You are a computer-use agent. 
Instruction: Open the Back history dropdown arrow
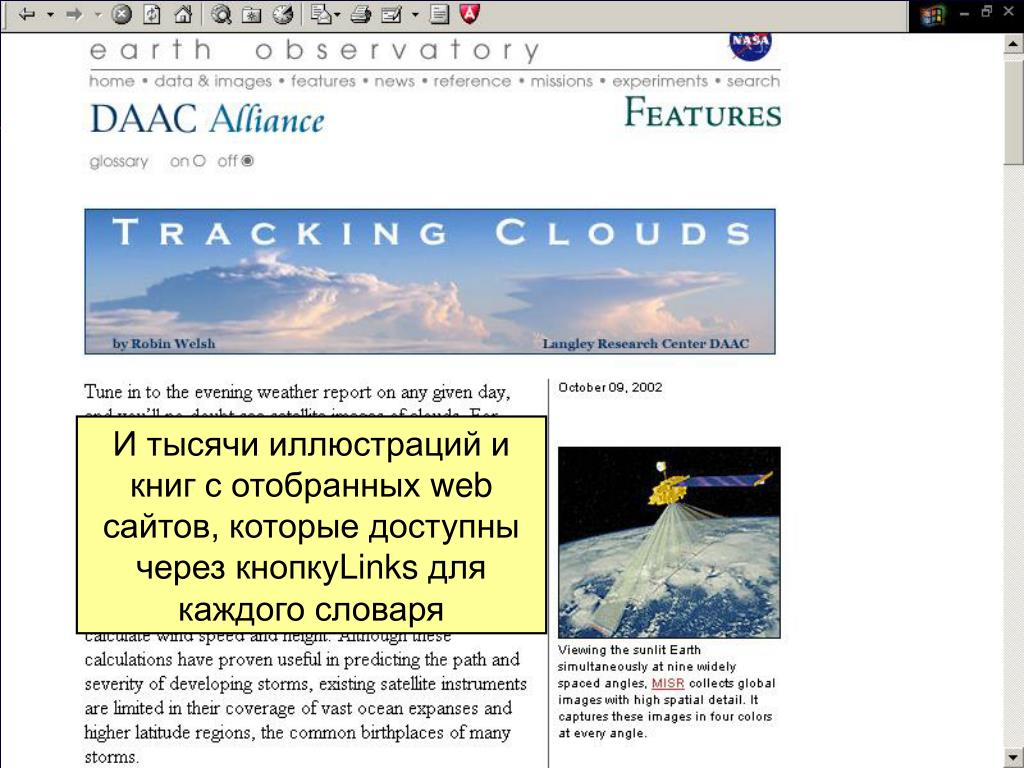(50, 14)
